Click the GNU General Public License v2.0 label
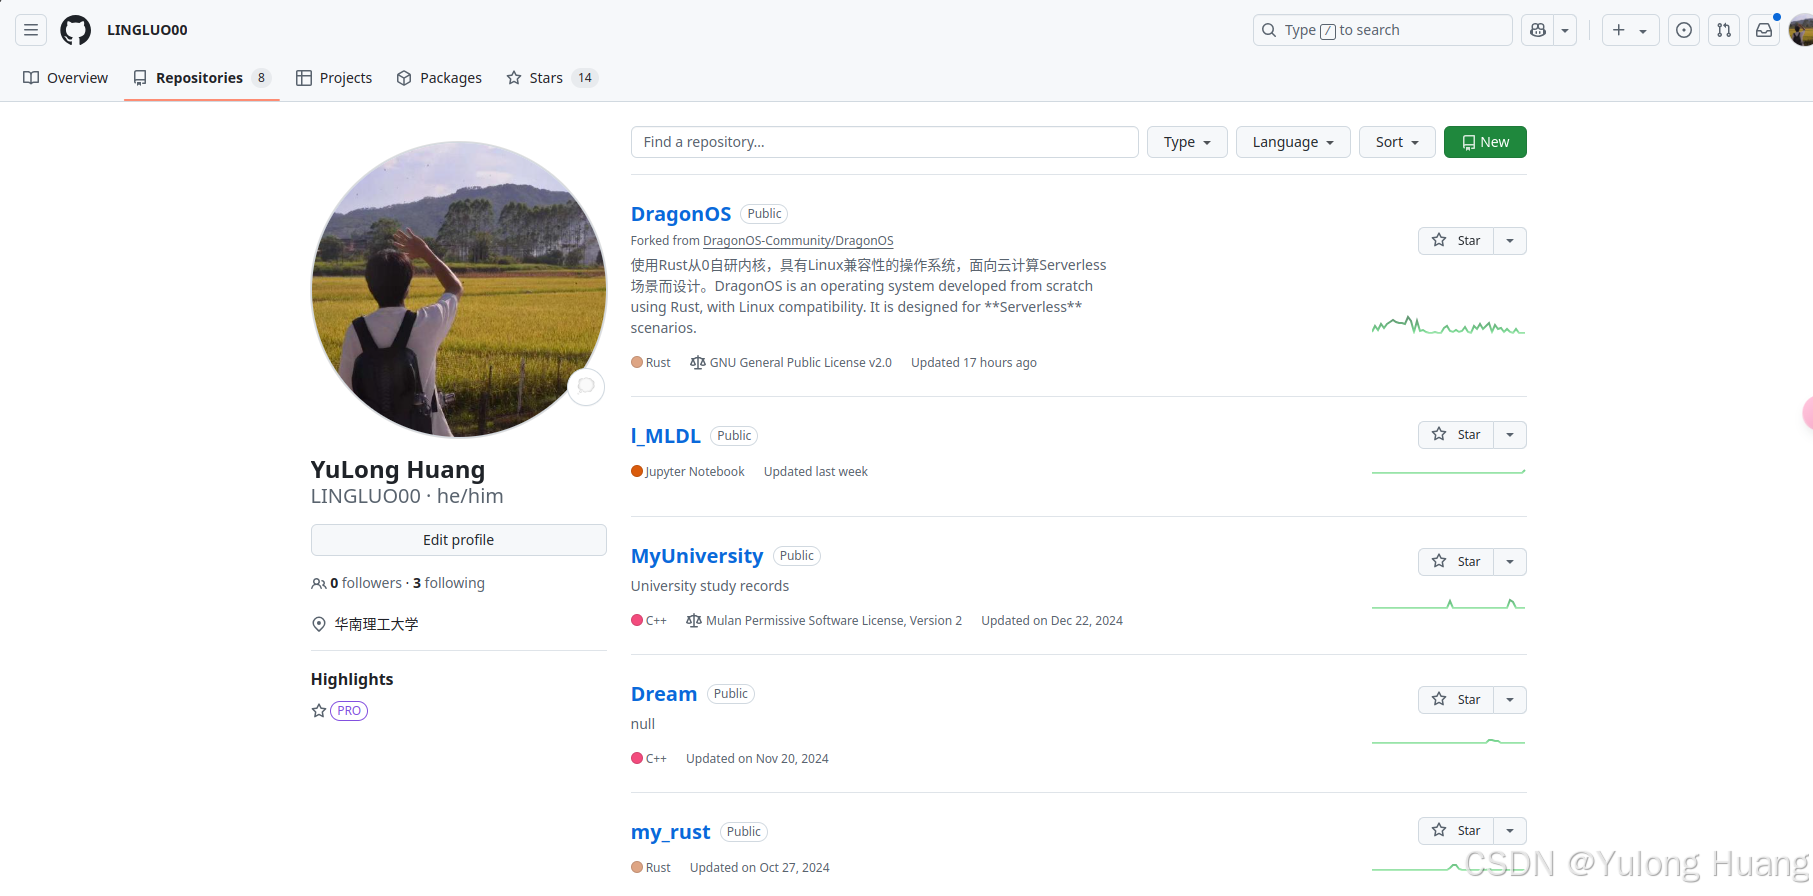Image resolution: width=1813 pixels, height=896 pixels. tap(801, 363)
